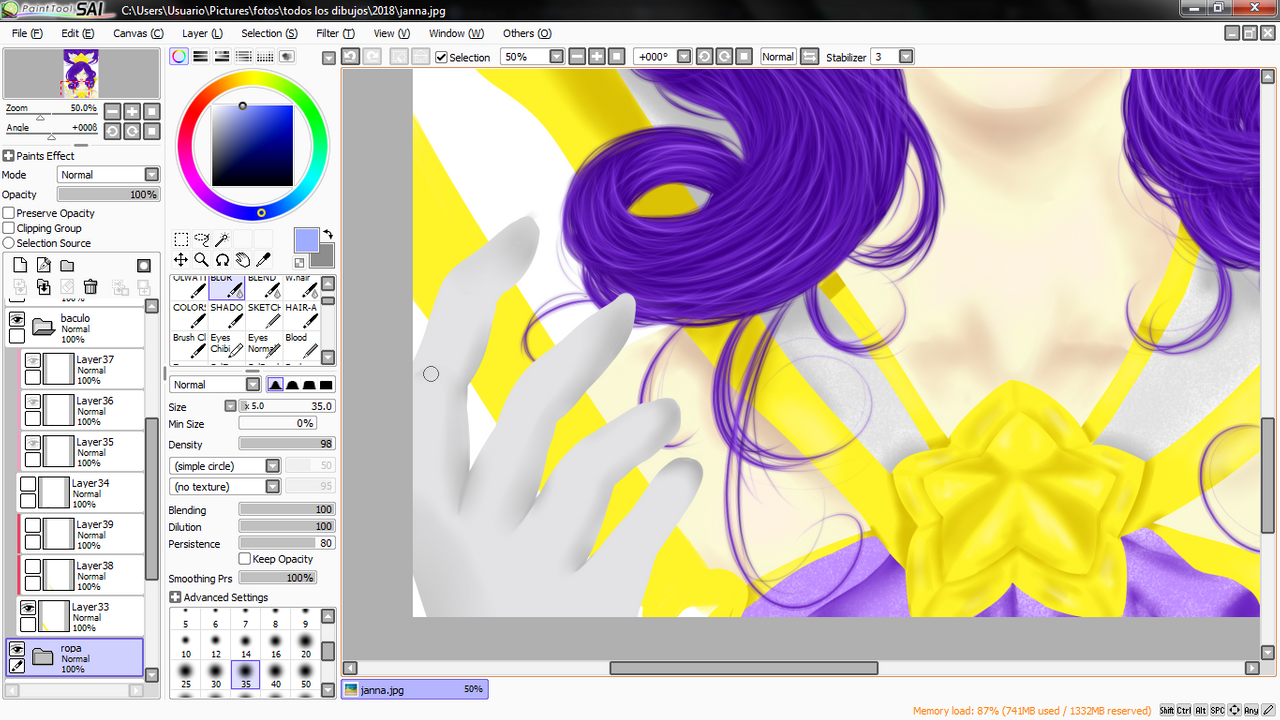Select the Eyedropper color picker tool
Screen dimensions: 1280x720
(263, 260)
